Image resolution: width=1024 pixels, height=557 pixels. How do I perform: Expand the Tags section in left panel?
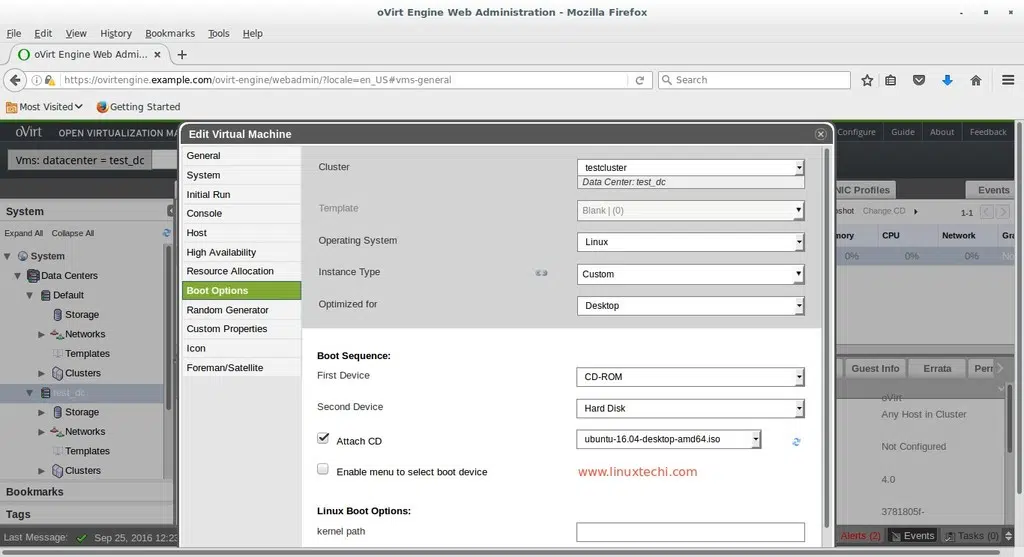(x=86, y=515)
